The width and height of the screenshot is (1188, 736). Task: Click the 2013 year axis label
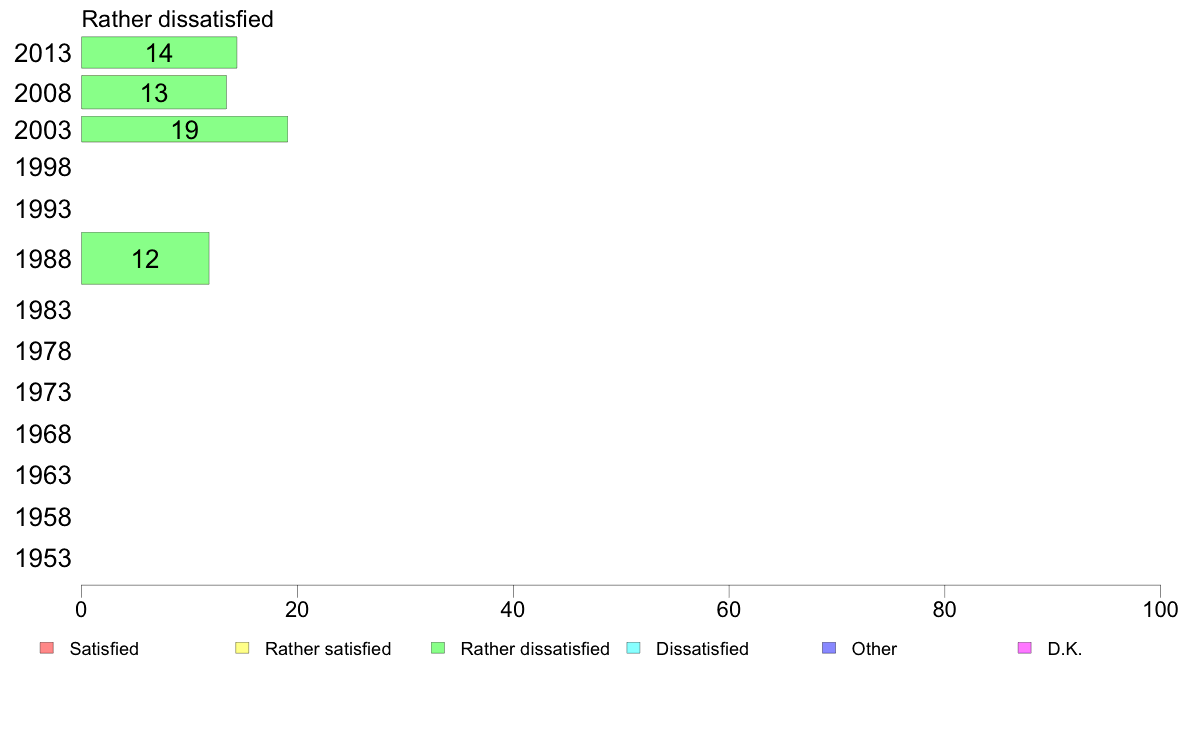coord(43,53)
